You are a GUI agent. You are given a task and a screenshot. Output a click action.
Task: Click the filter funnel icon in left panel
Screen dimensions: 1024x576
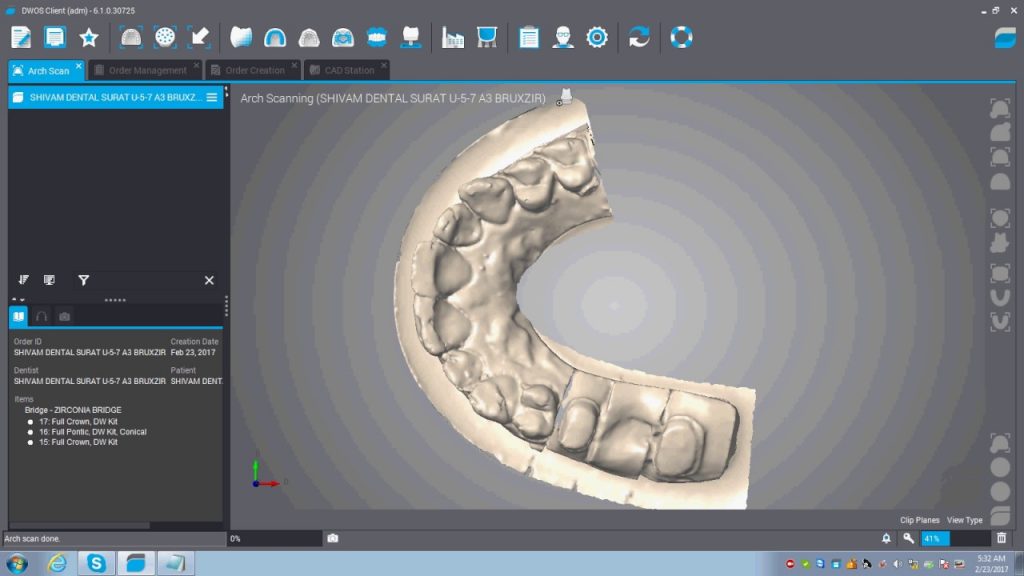[83, 281]
